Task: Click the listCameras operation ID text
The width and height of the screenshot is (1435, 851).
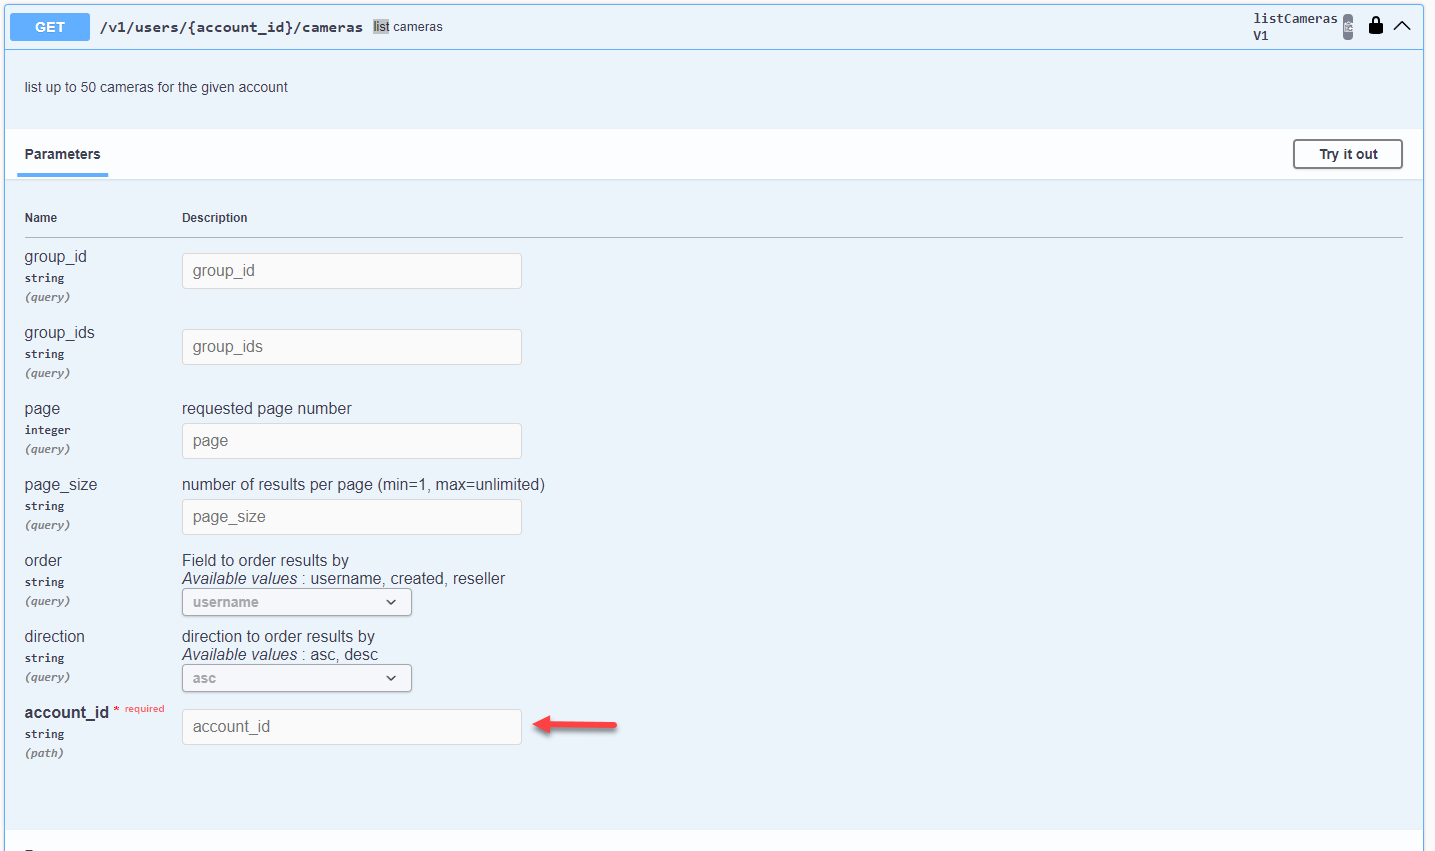Action: tap(1295, 19)
